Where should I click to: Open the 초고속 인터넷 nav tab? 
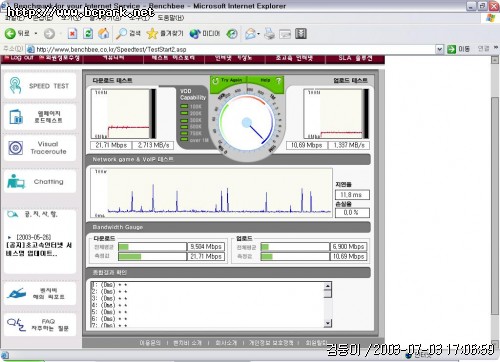[294, 58]
